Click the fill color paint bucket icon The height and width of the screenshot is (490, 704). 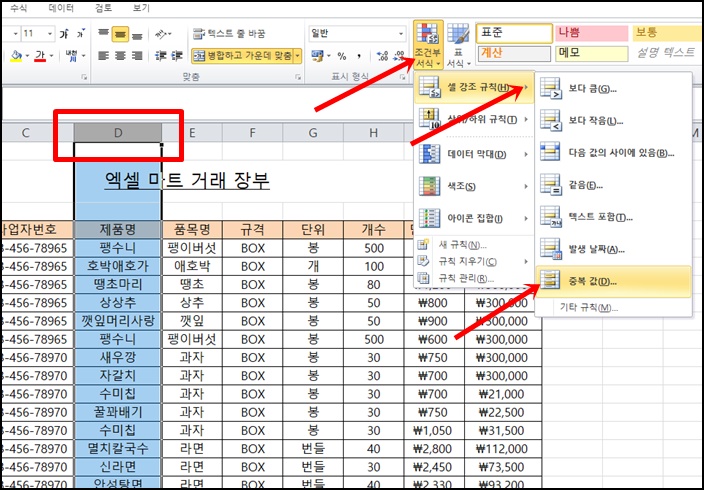(16, 56)
